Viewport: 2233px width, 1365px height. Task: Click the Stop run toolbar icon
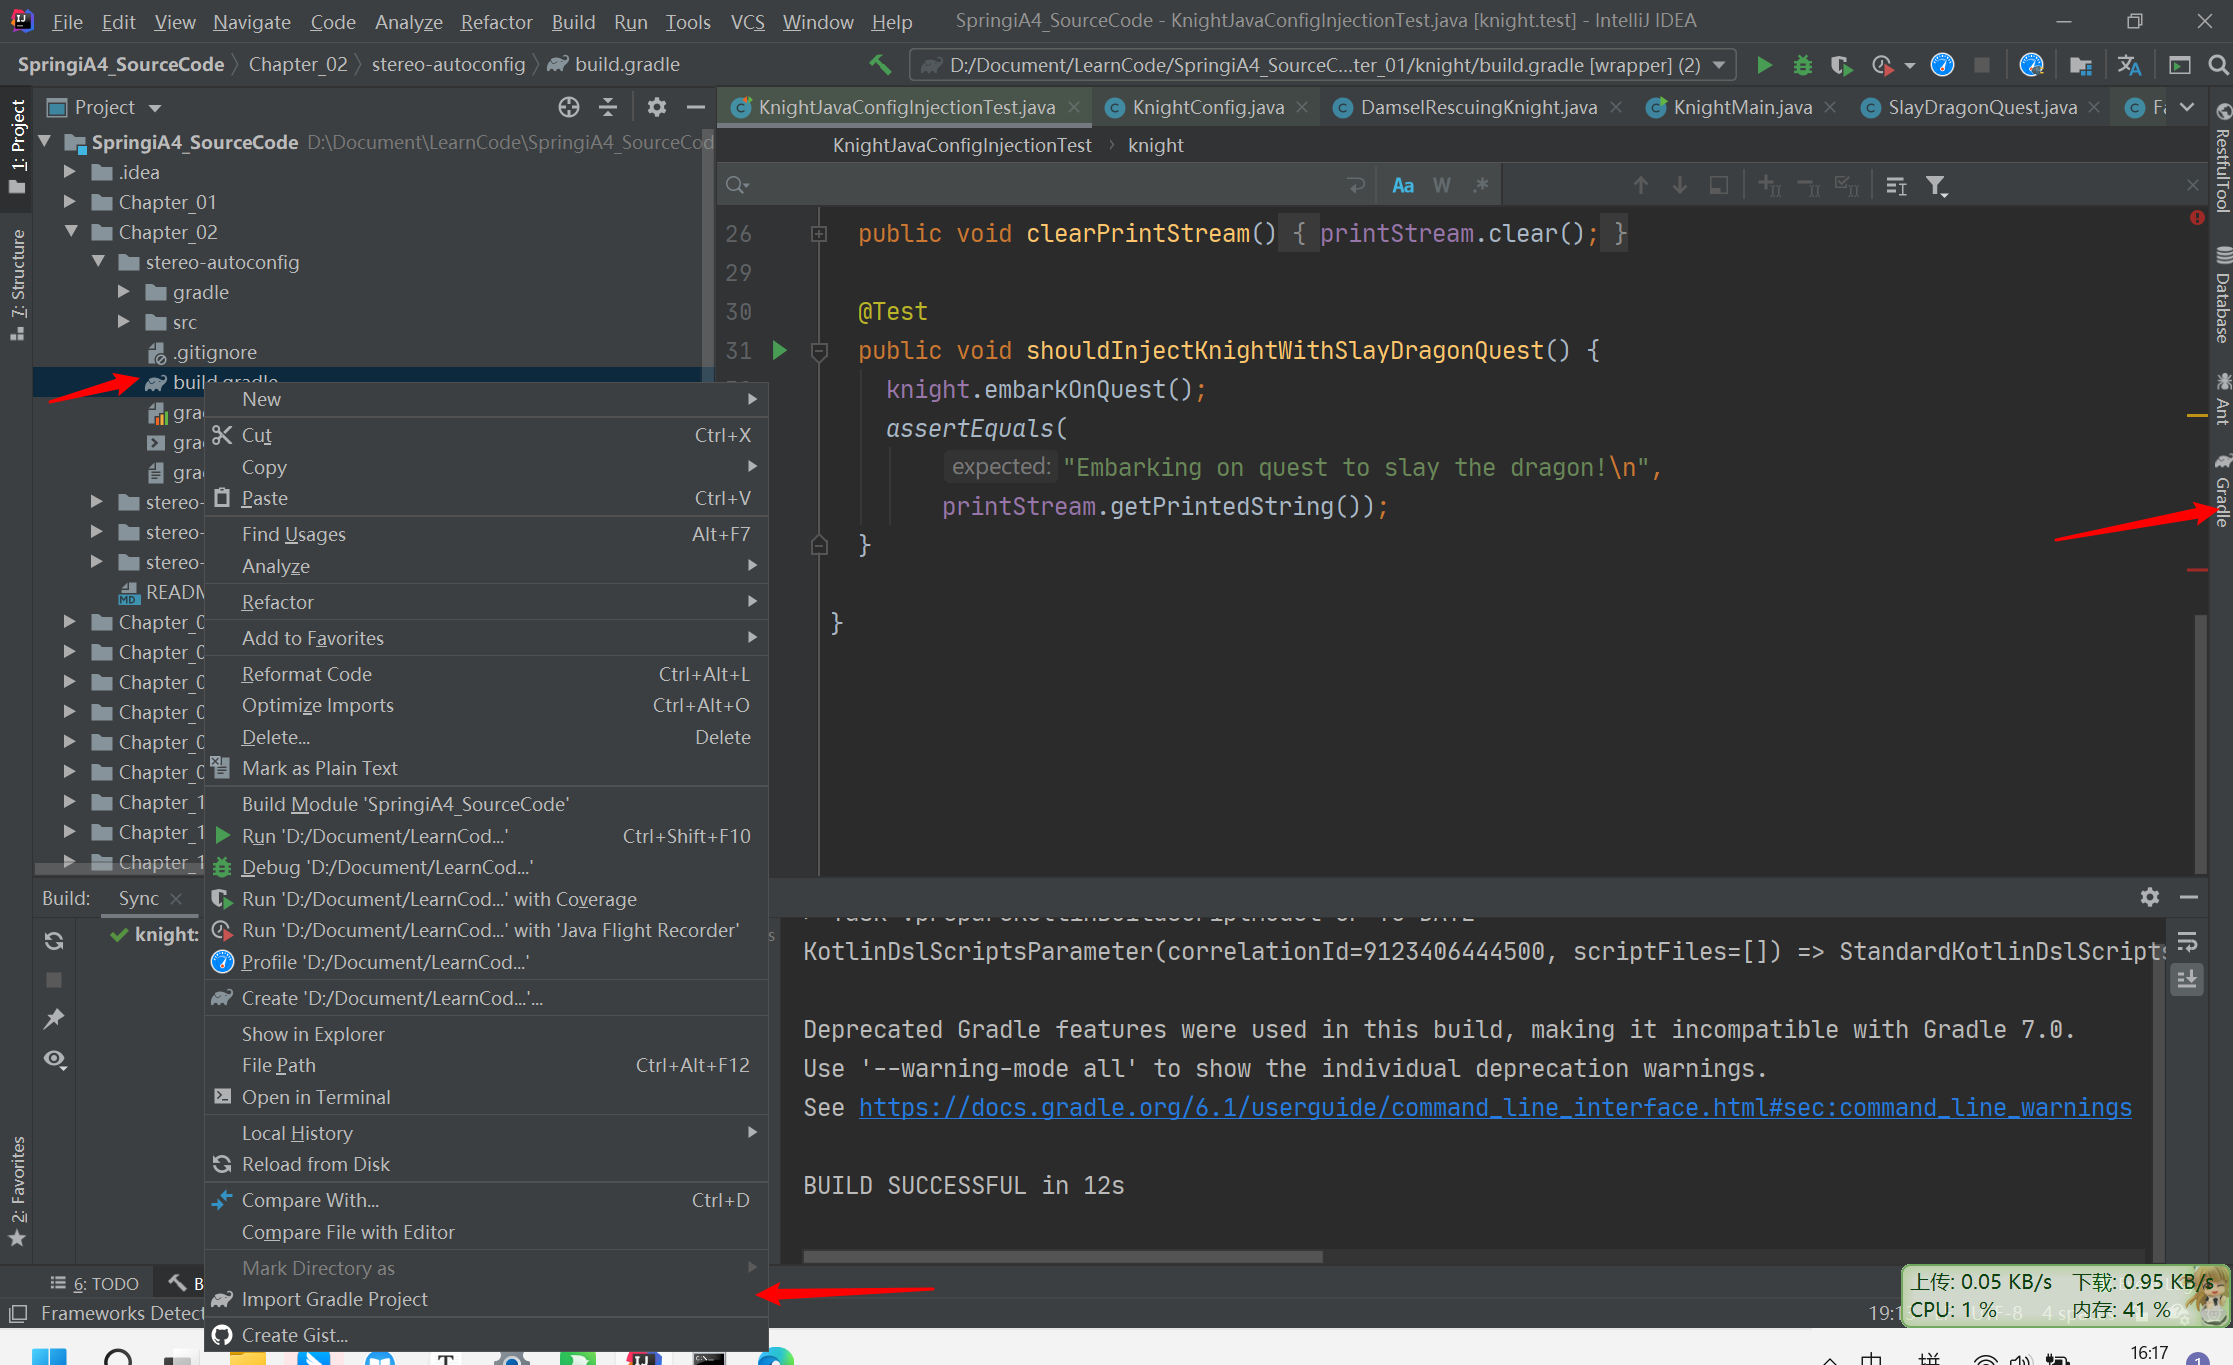point(1981,65)
